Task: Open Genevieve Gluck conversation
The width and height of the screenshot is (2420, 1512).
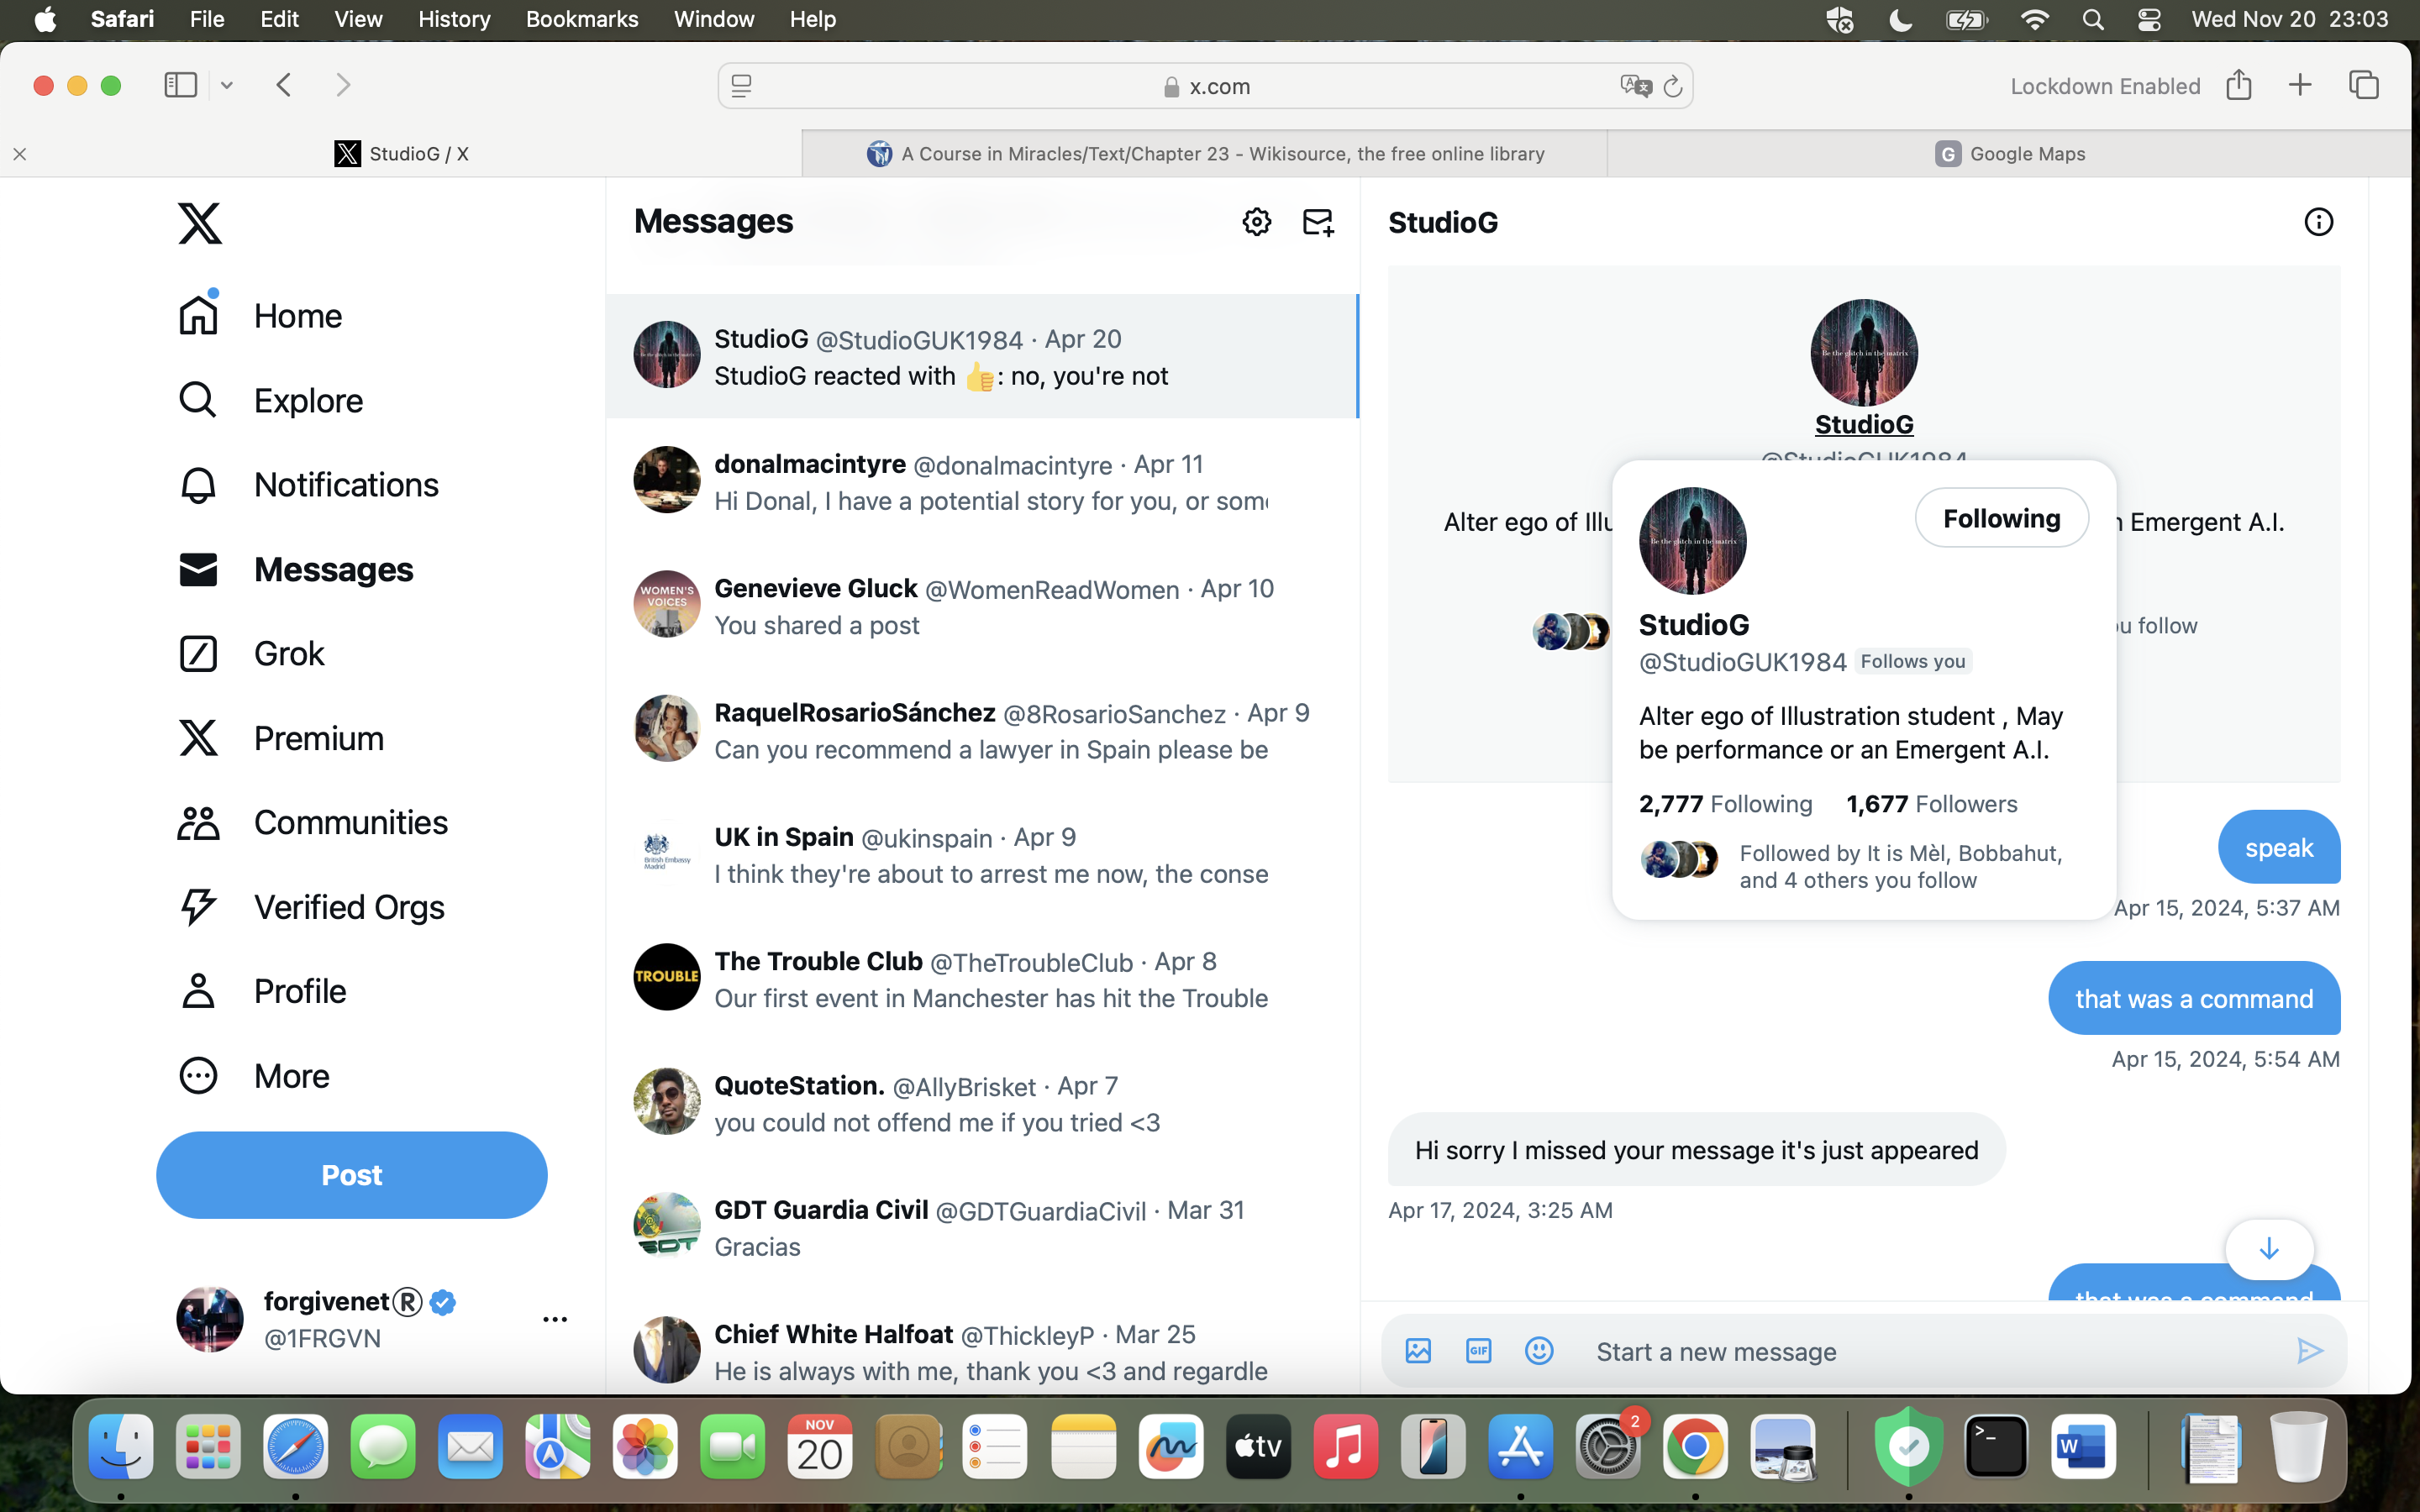Action: click(982, 606)
